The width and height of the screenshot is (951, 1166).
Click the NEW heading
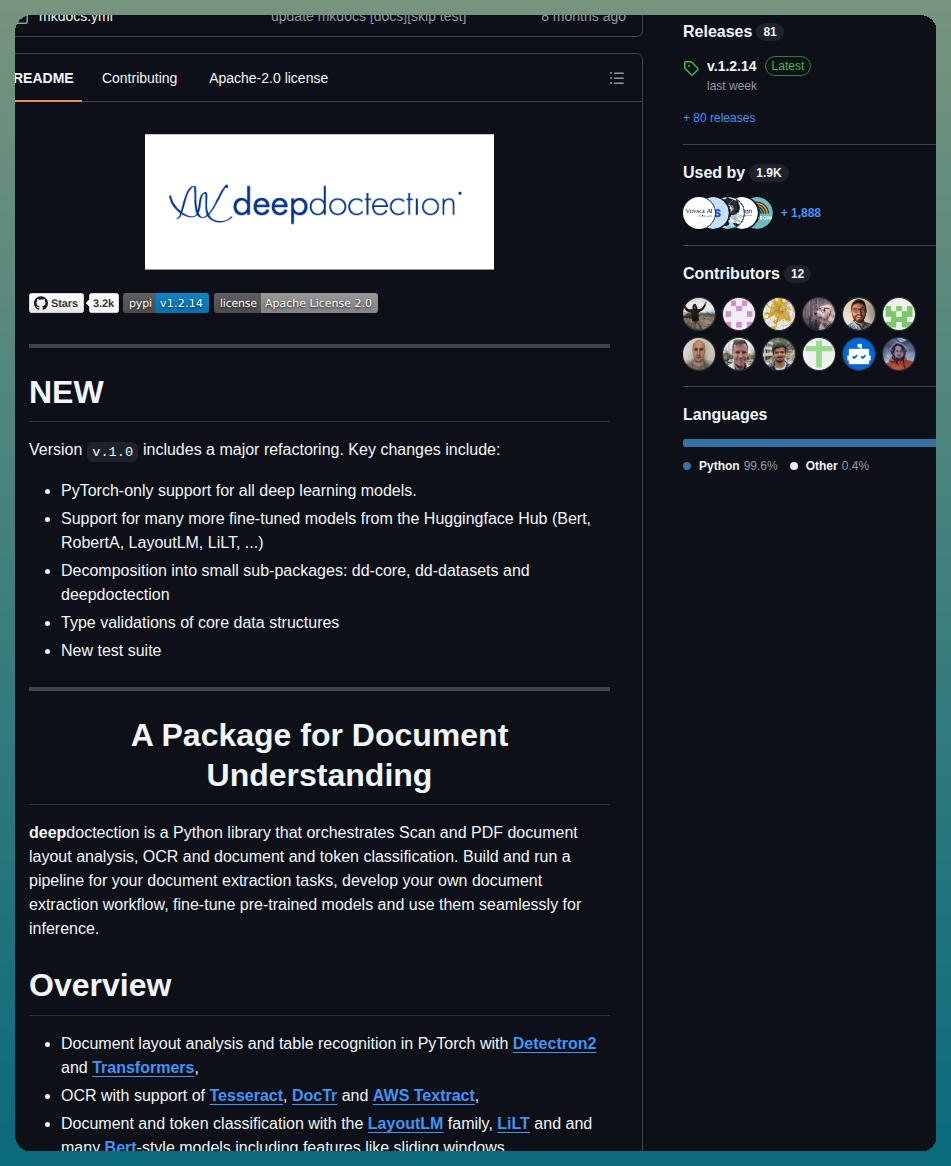(66, 392)
